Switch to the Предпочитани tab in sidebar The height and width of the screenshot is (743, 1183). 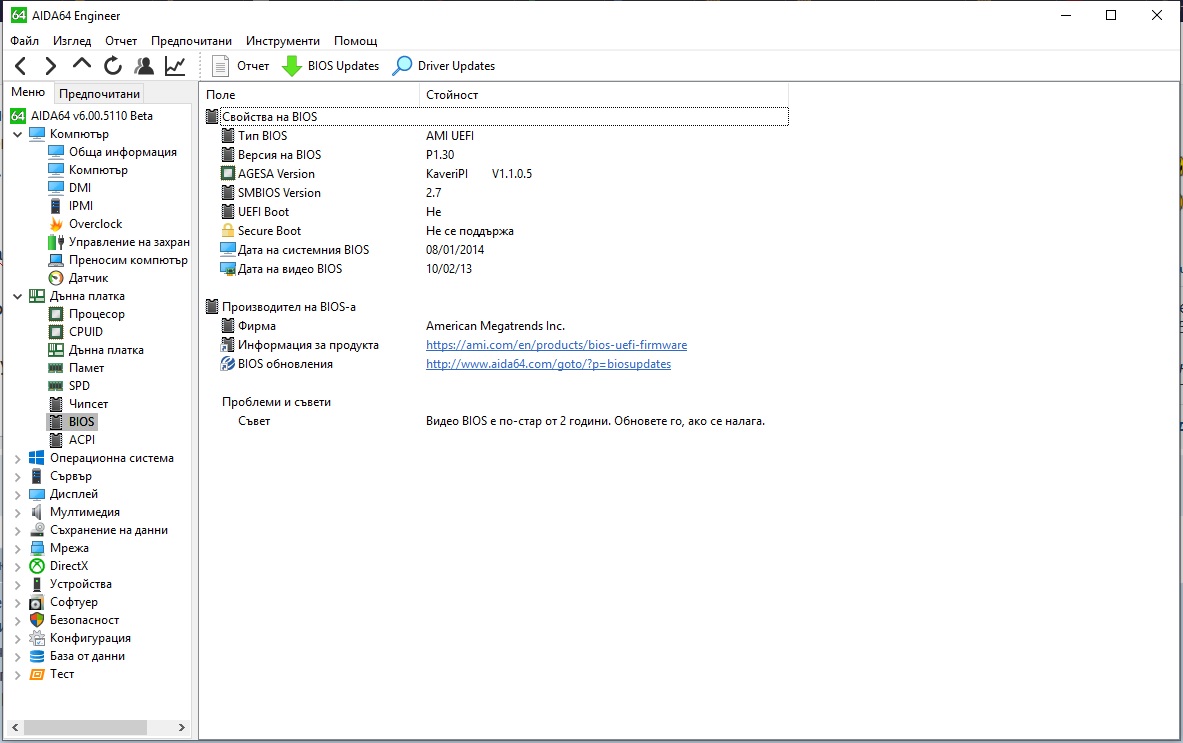(x=100, y=94)
